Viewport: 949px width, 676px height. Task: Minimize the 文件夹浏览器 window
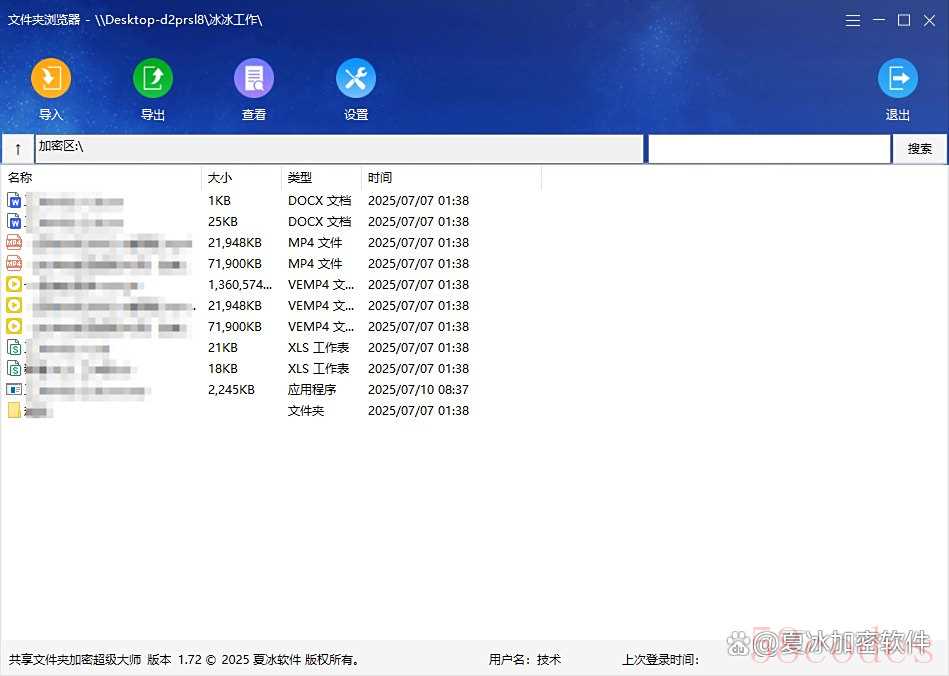coord(879,21)
